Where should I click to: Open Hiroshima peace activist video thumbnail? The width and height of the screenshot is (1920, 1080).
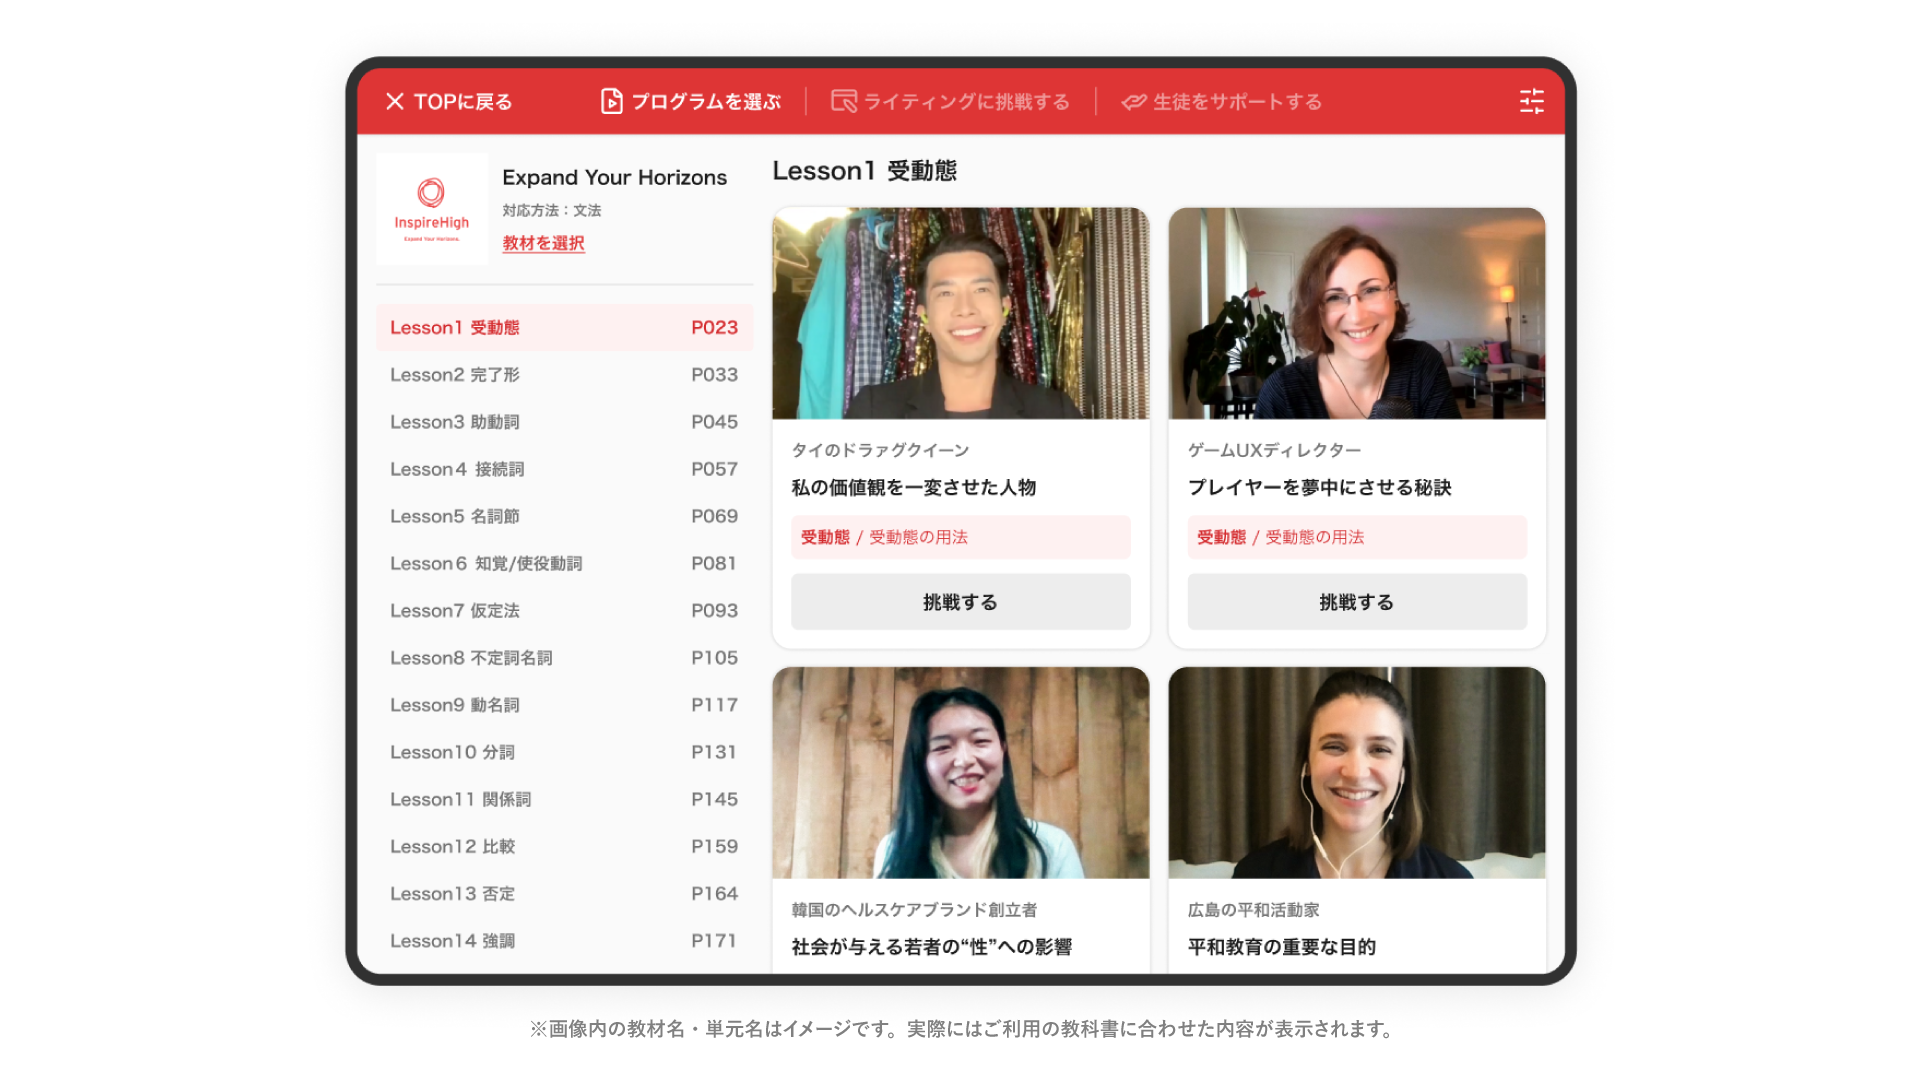pos(1356,773)
